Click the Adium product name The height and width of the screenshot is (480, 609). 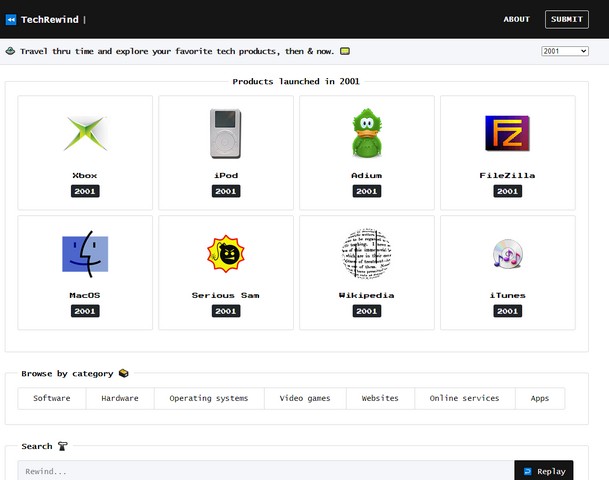[x=367, y=175]
